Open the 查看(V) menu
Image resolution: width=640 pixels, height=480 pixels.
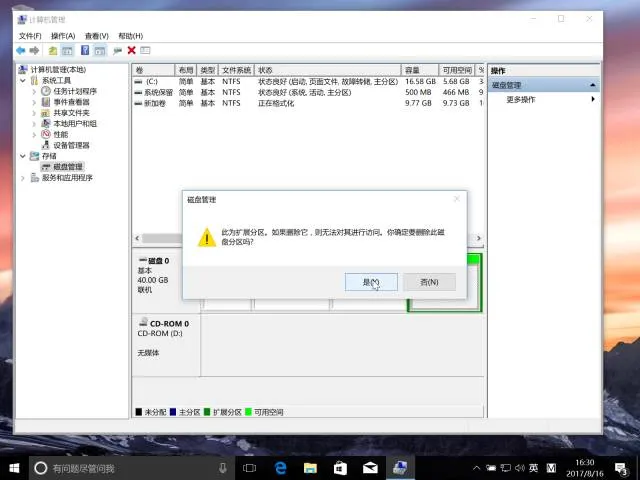96,36
